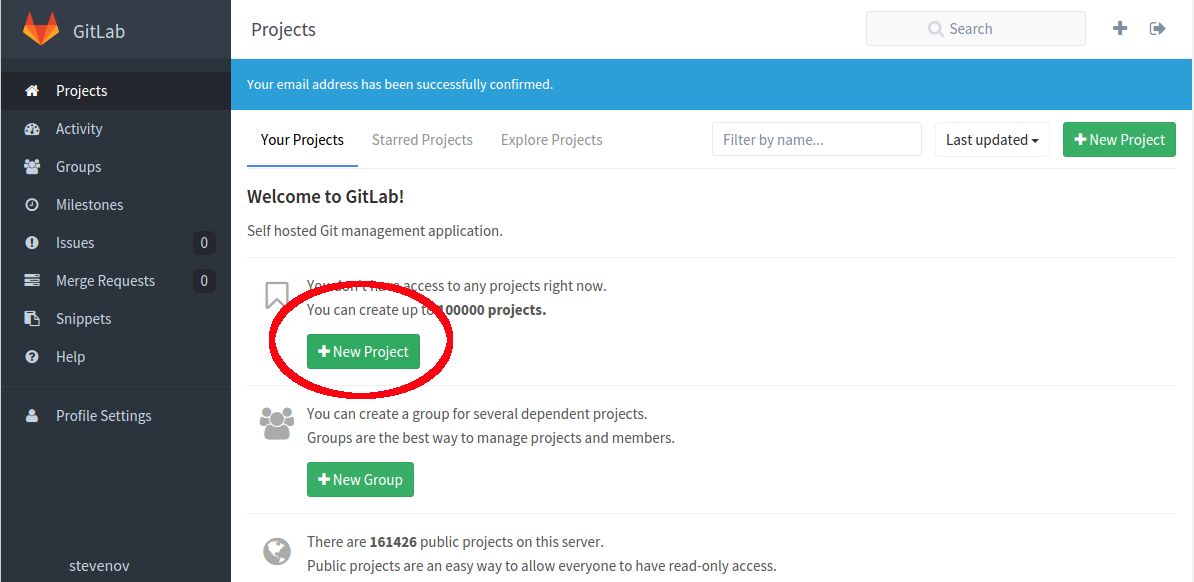Switch to Your Projects tab
The height and width of the screenshot is (582, 1194).
pos(302,140)
